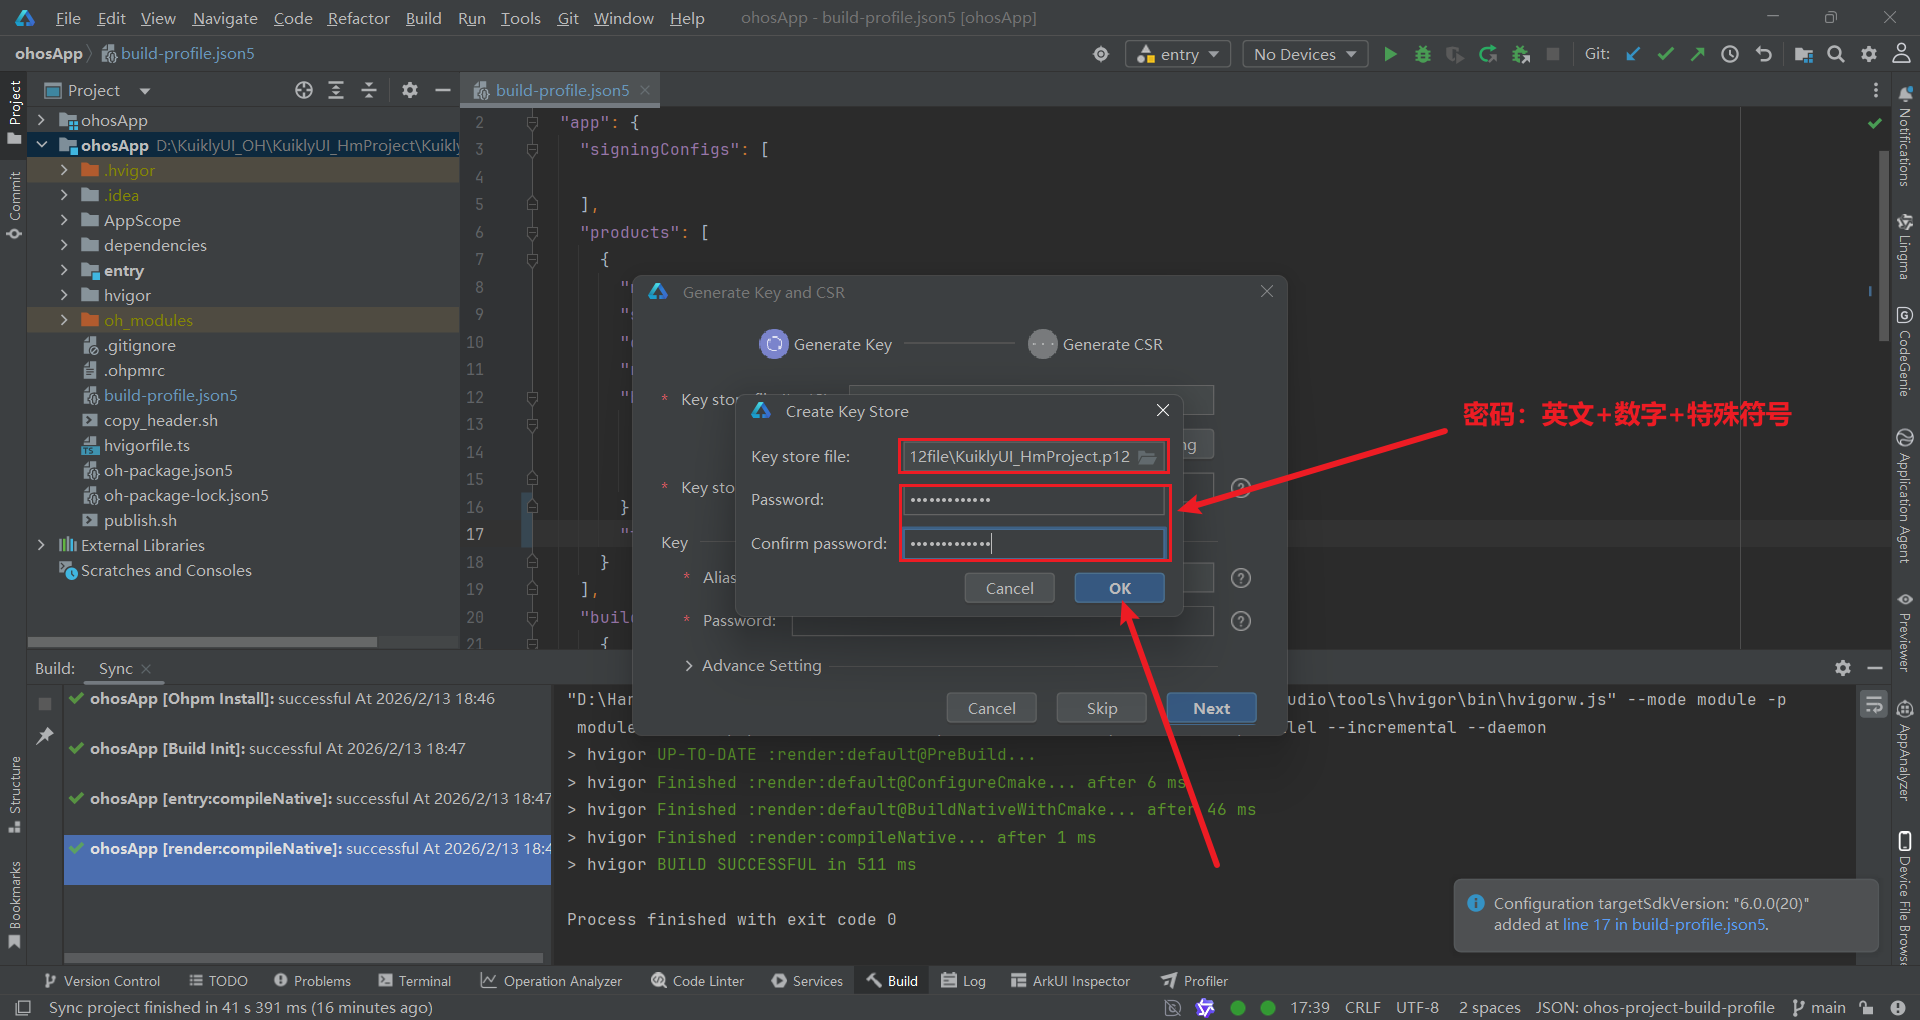This screenshot has width=1920, height=1020.
Task: Close the Create Key Store dialog
Action: [x=1163, y=410]
